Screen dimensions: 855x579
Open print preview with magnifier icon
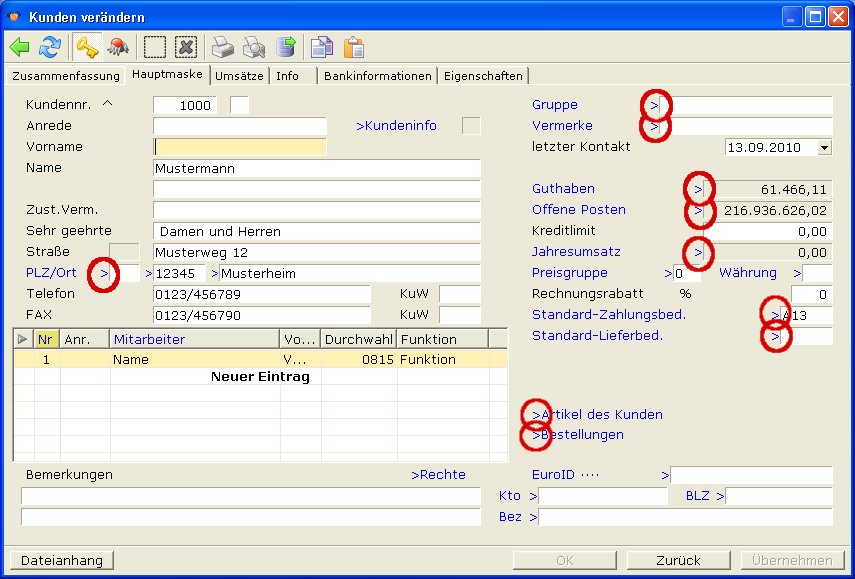(x=255, y=47)
